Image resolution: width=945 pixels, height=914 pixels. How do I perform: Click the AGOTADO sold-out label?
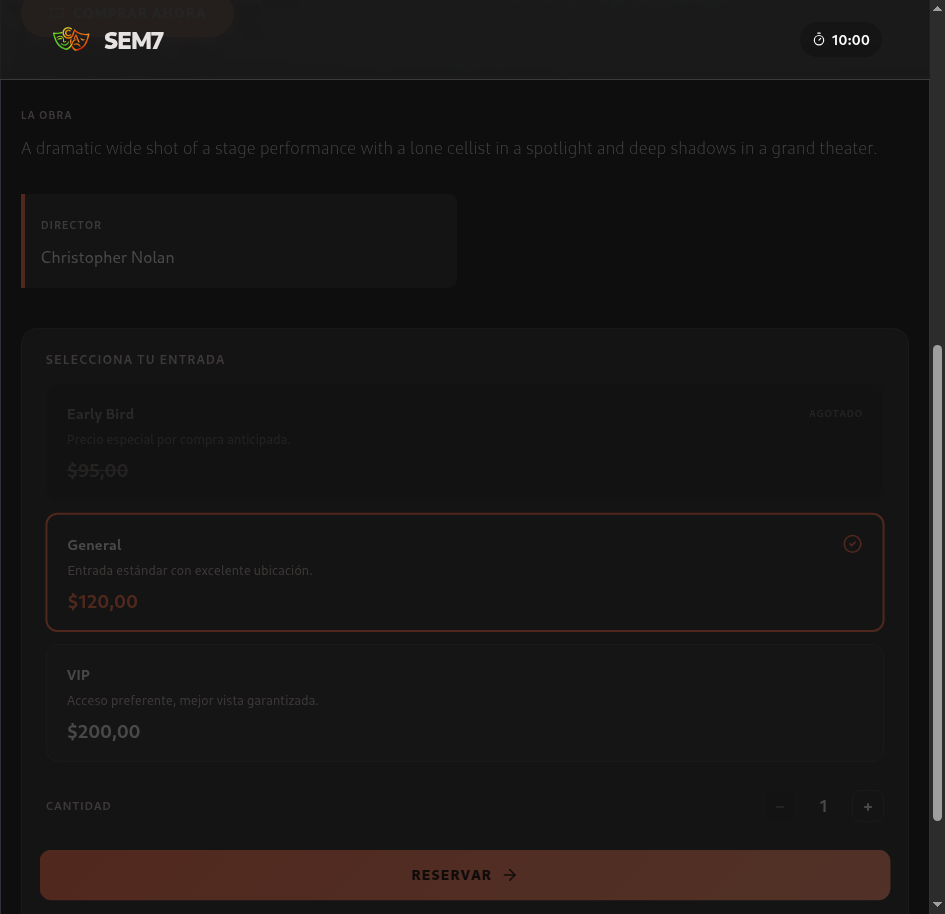835,414
